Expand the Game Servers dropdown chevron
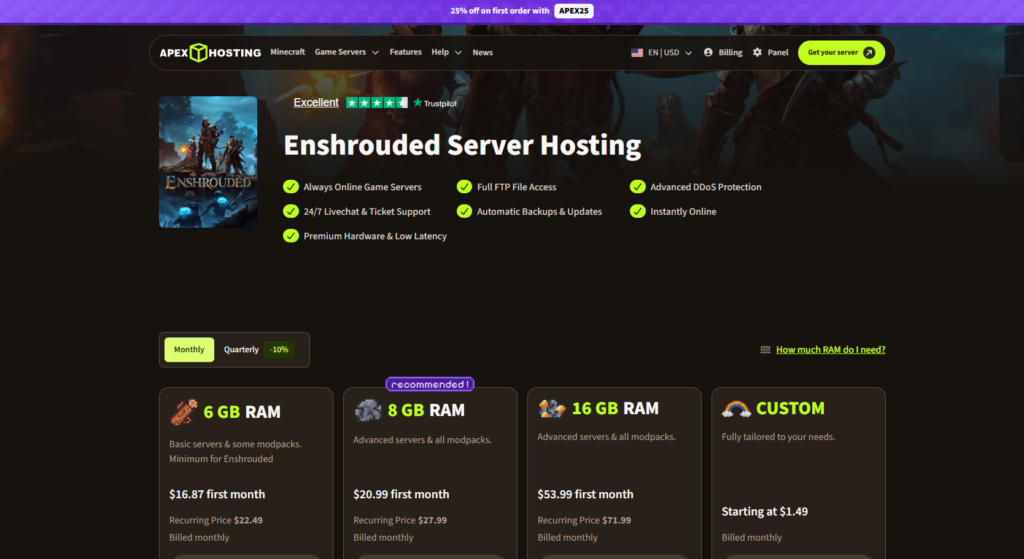 pyautogui.click(x=376, y=53)
